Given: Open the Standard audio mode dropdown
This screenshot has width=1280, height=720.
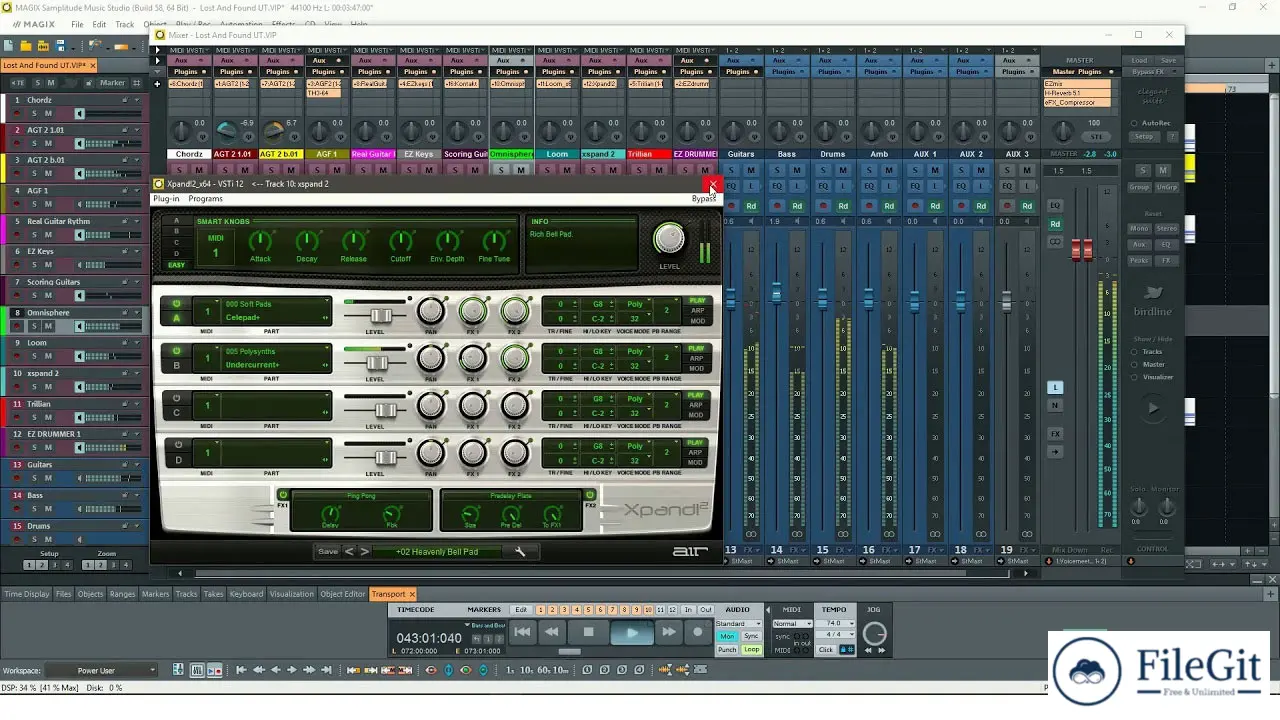Looking at the screenshot, I should [738, 624].
